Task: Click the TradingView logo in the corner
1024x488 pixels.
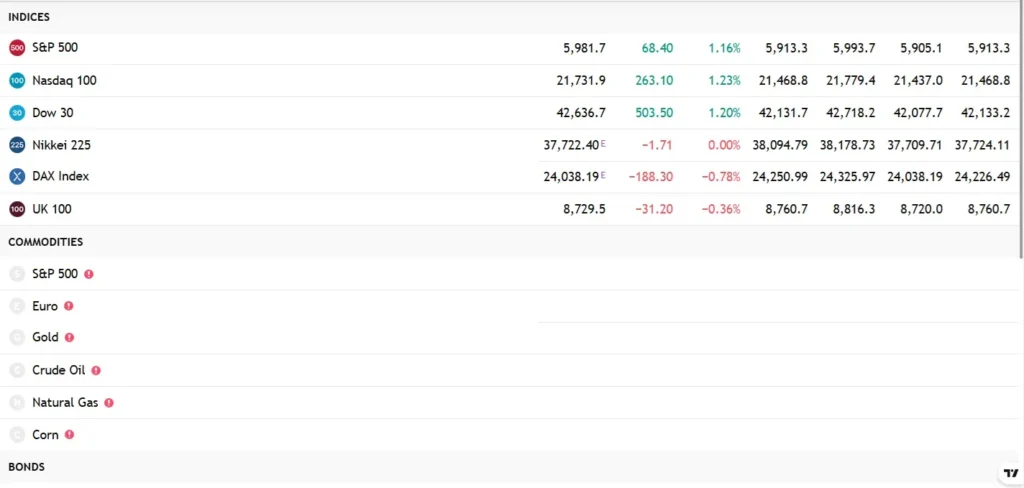Action: point(1010,473)
